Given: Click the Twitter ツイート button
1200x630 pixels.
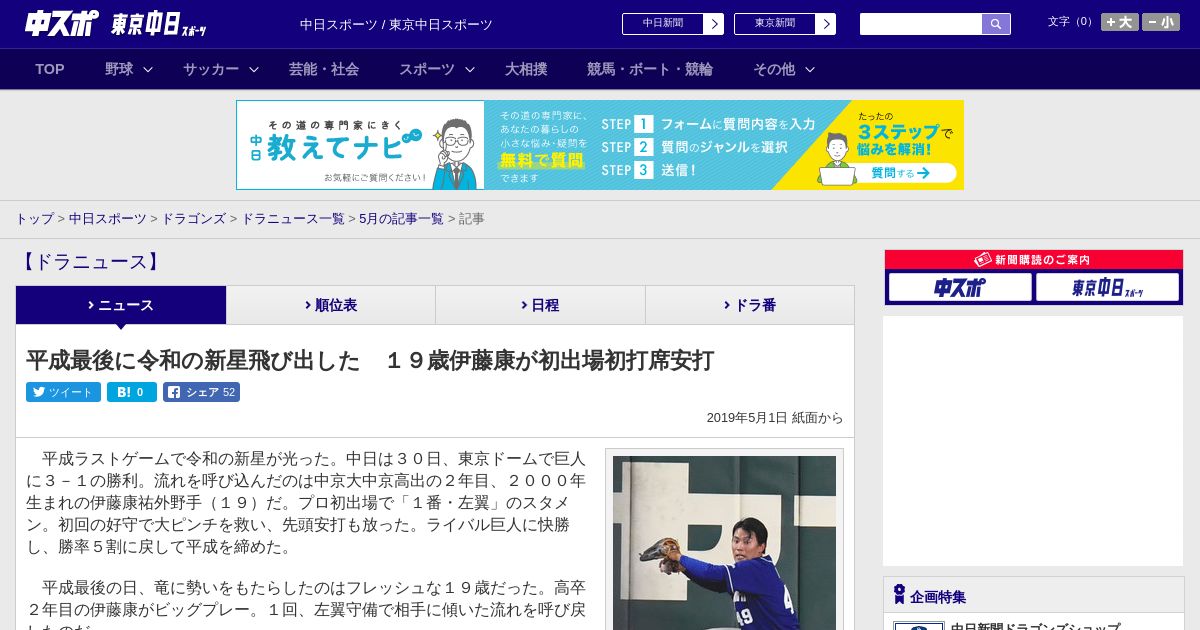Looking at the screenshot, I should tap(63, 392).
